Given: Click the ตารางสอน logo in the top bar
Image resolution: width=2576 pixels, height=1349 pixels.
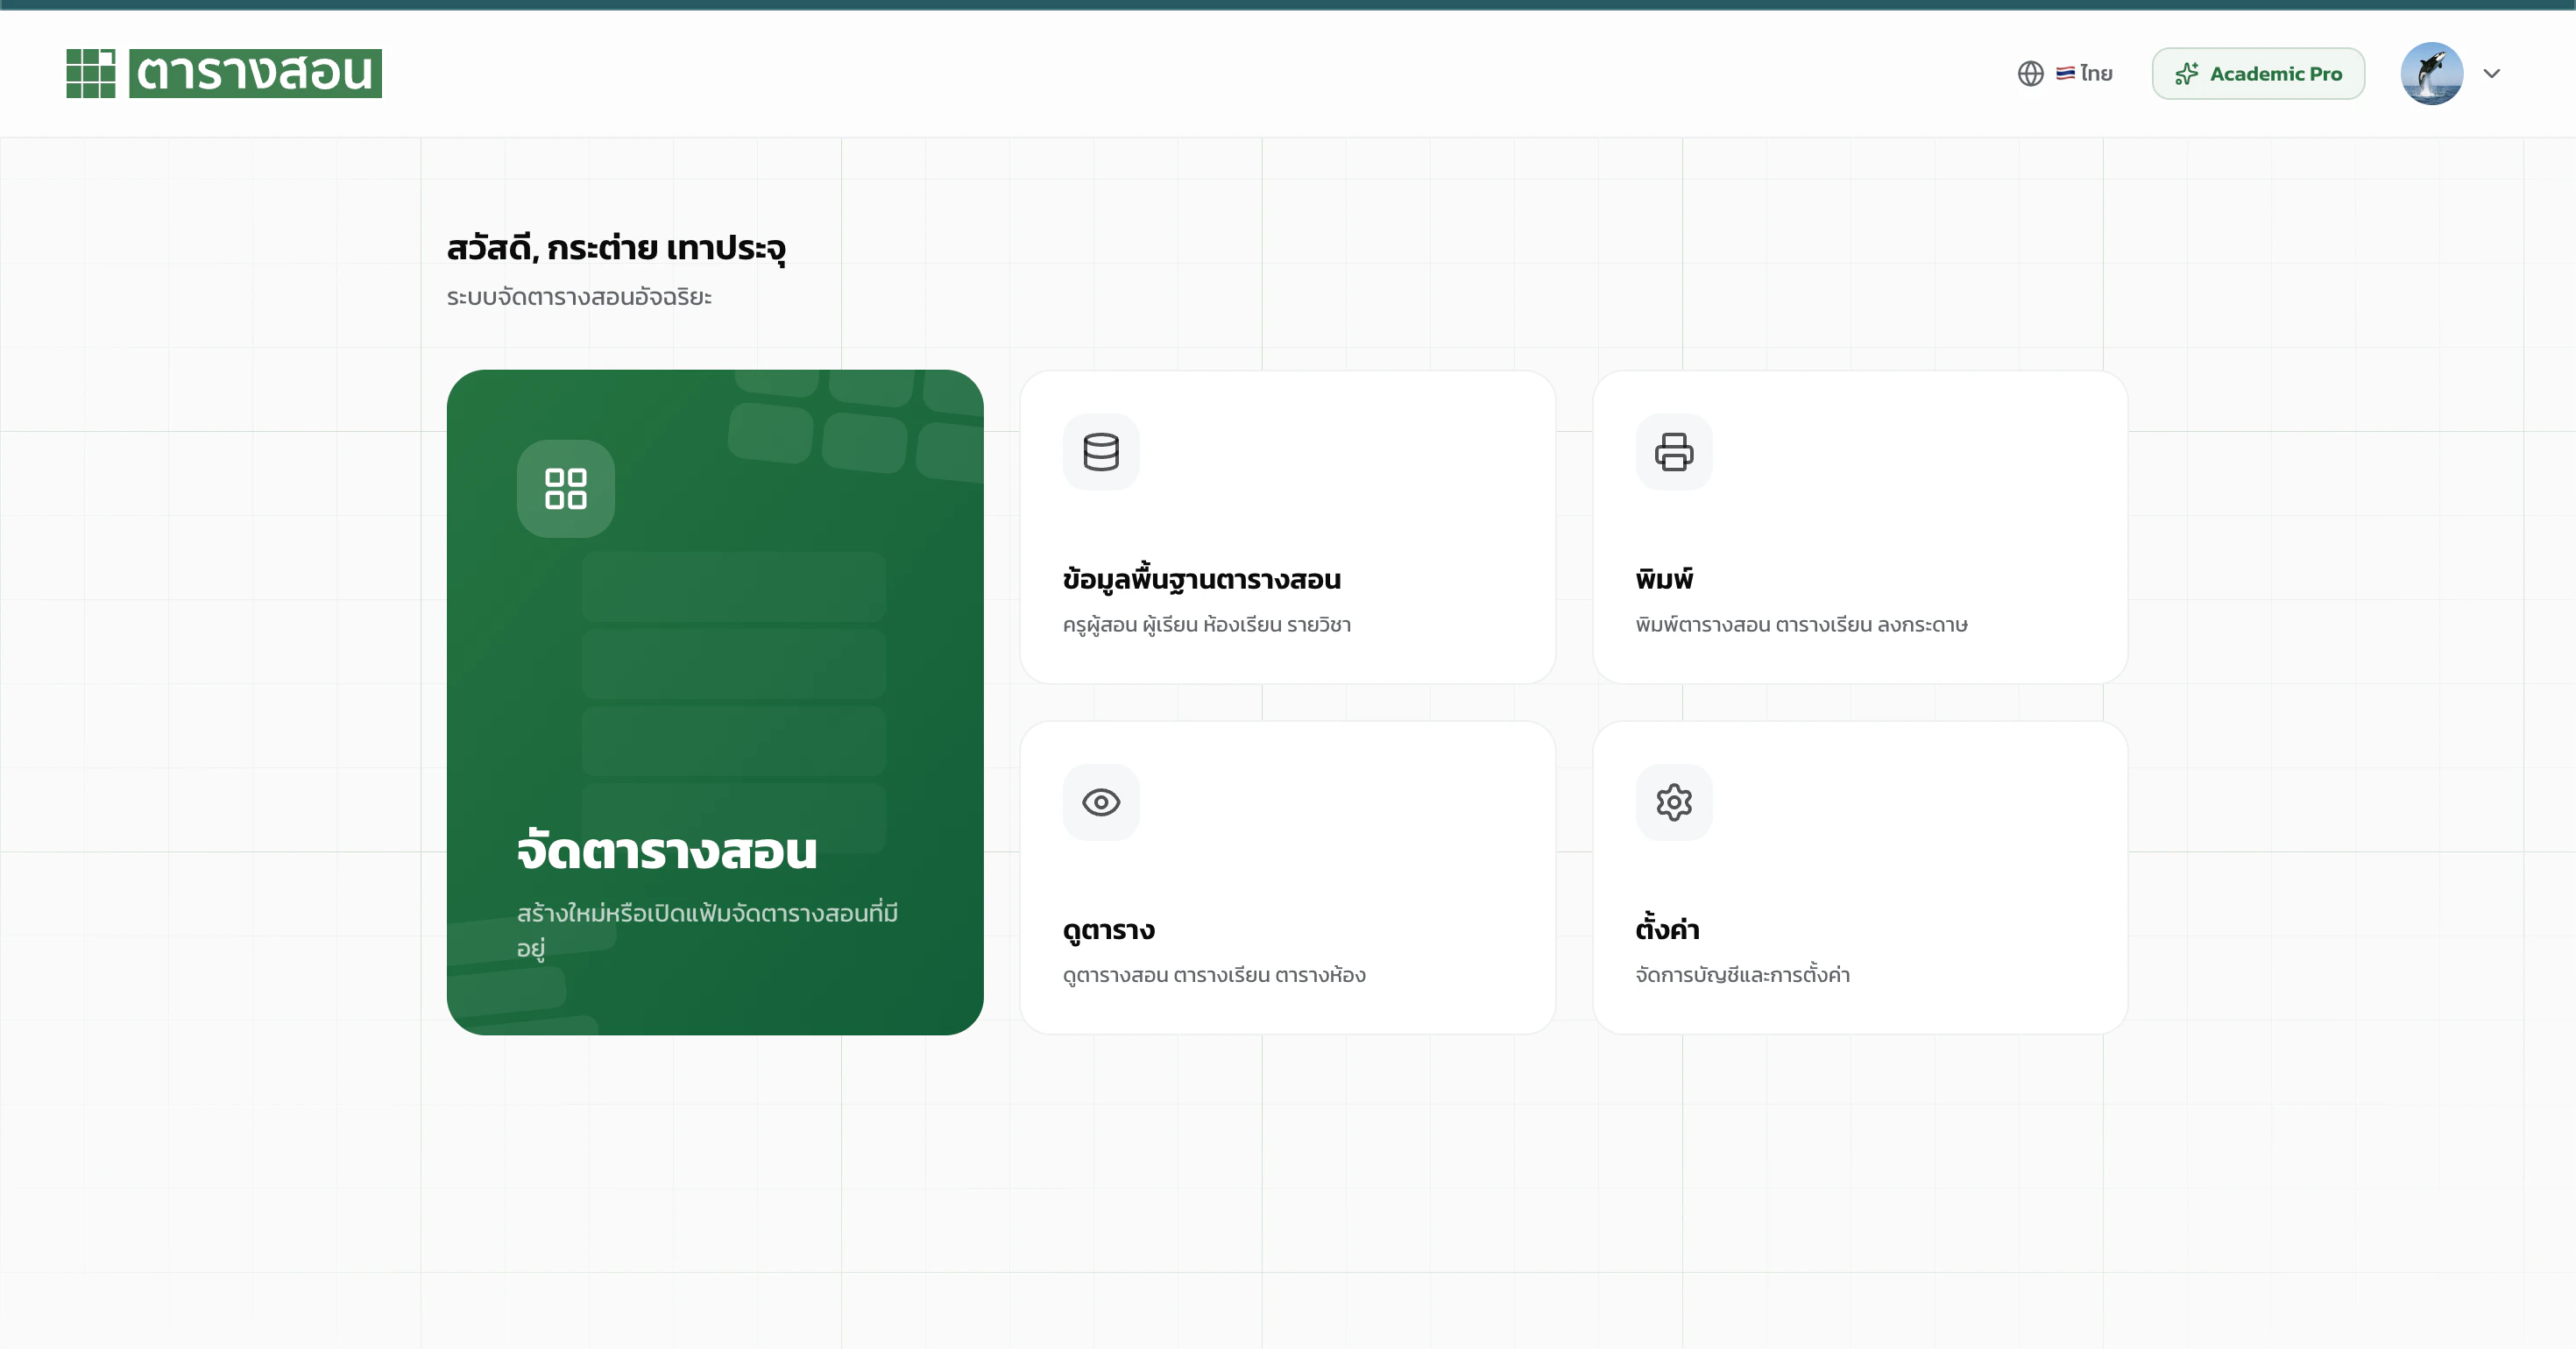Looking at the screenshot, I should (222, 73).
